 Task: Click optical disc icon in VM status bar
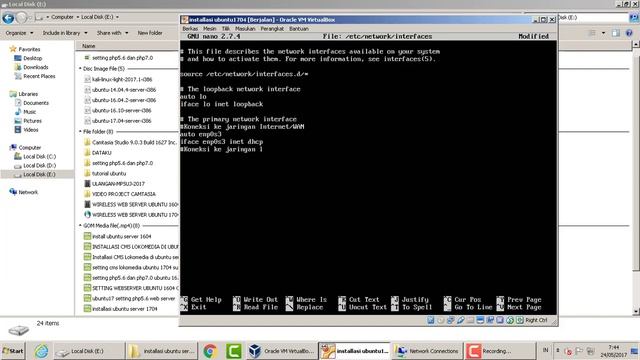point(440,320)
